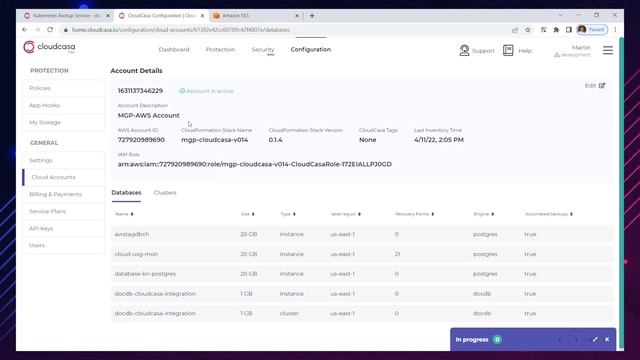The height and width of the screenshot is (360, 640).
Task: Click IAM Role ARN text
Action: (255, 164)
